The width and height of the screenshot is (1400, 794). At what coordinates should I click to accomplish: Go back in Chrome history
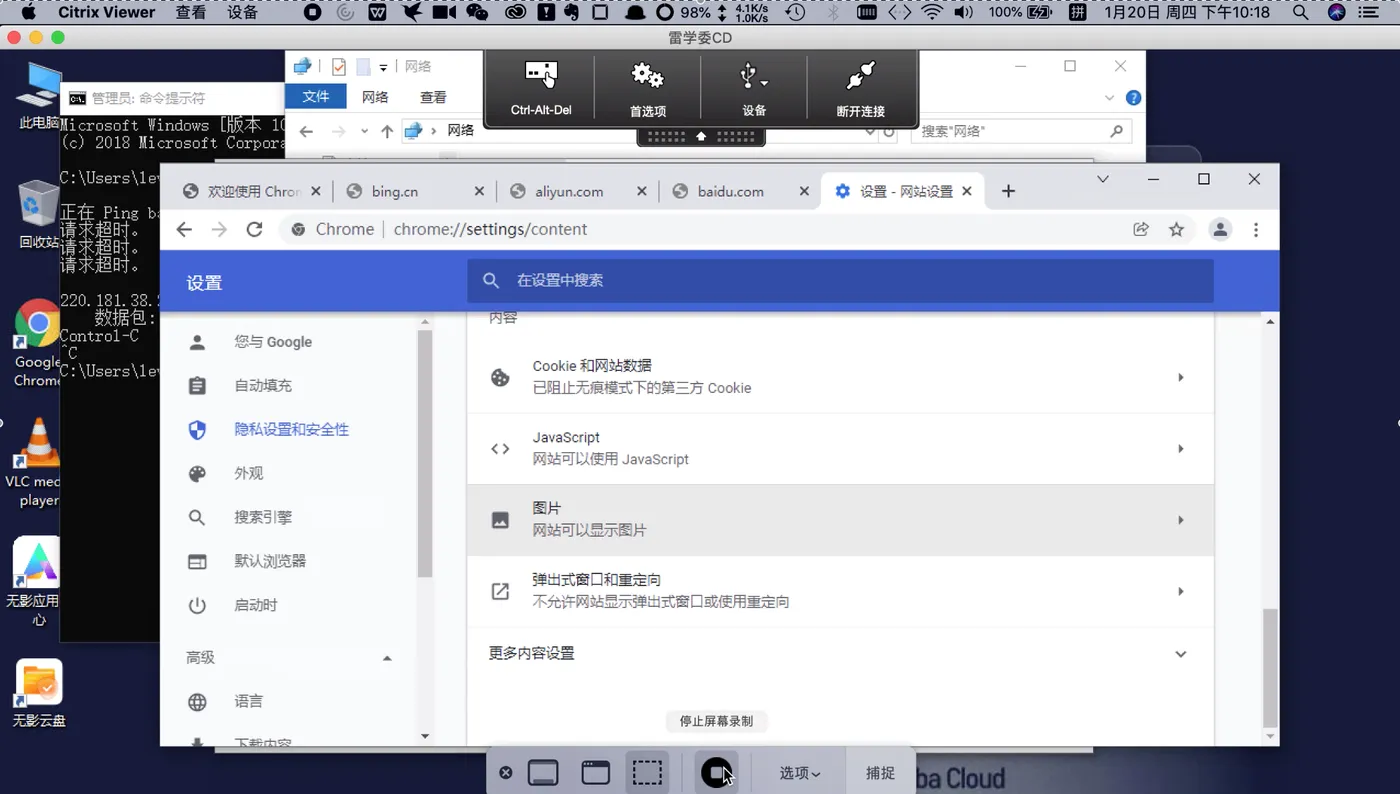click(184, 229)
